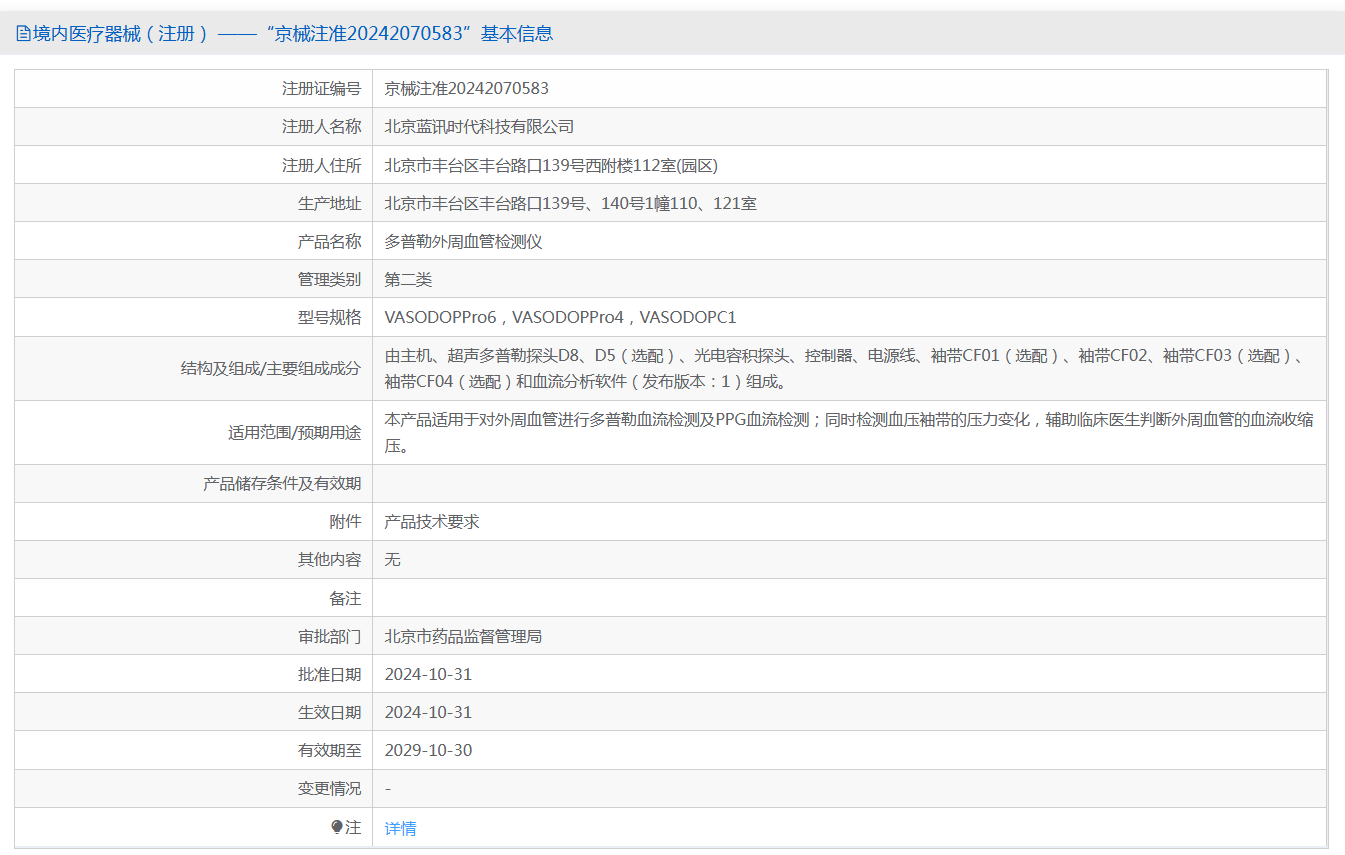Select the 审批部门 label

[x=329, y=636]
